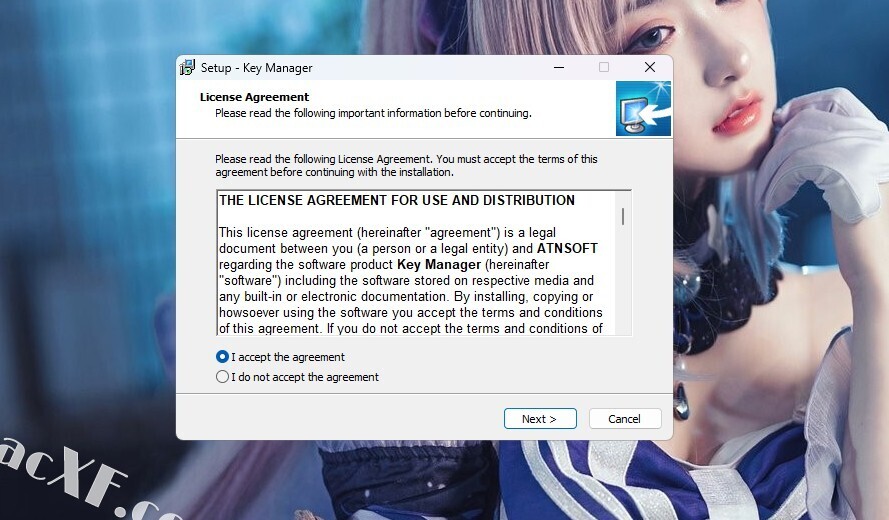
Task: Click the Setup installer icon in title bar
Action: pyautogui.click(x=187, y=67)
